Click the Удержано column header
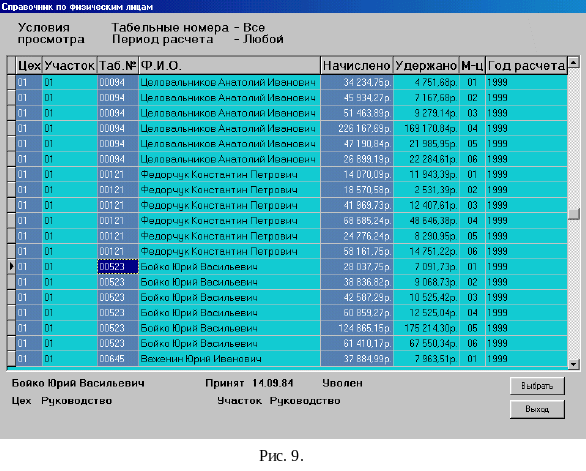The image size is (586, 471). 426,66
